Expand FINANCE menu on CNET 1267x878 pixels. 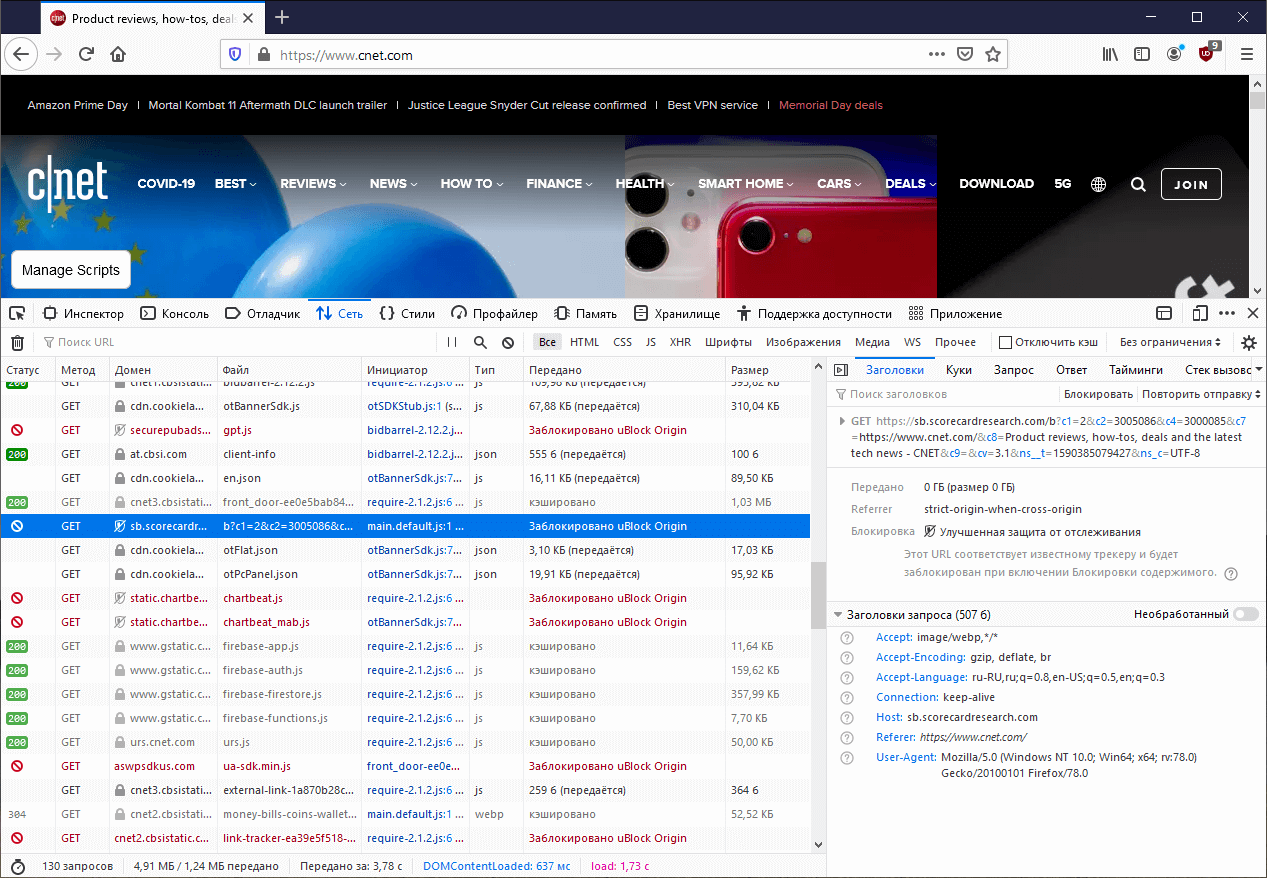coord(559,184)
